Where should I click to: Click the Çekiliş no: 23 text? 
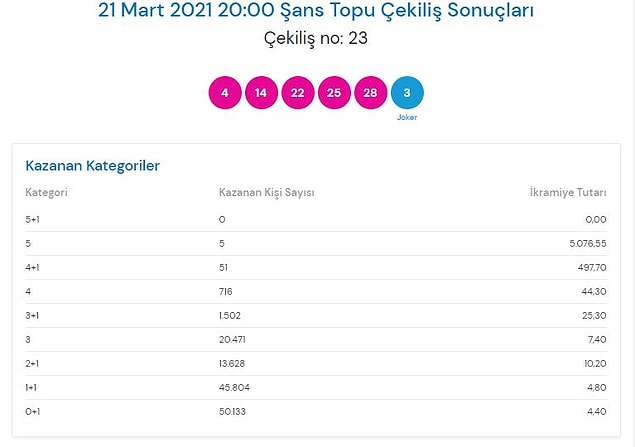[316, 38]
